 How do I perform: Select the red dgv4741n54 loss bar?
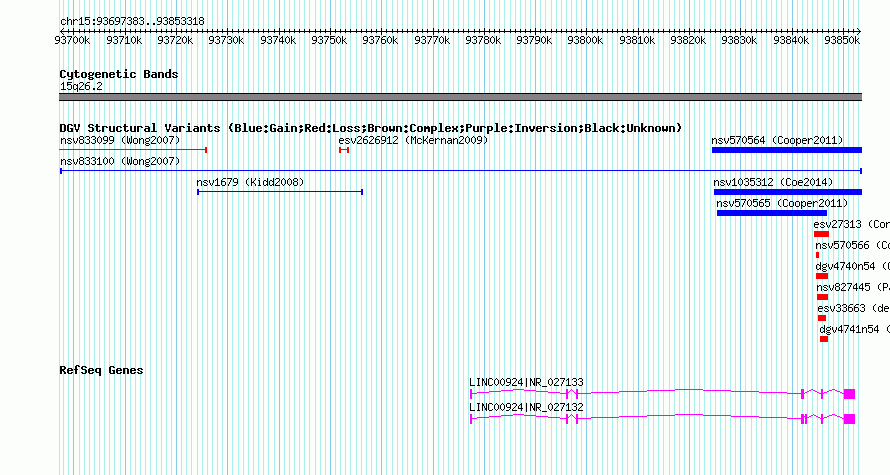tap(824, 339)
